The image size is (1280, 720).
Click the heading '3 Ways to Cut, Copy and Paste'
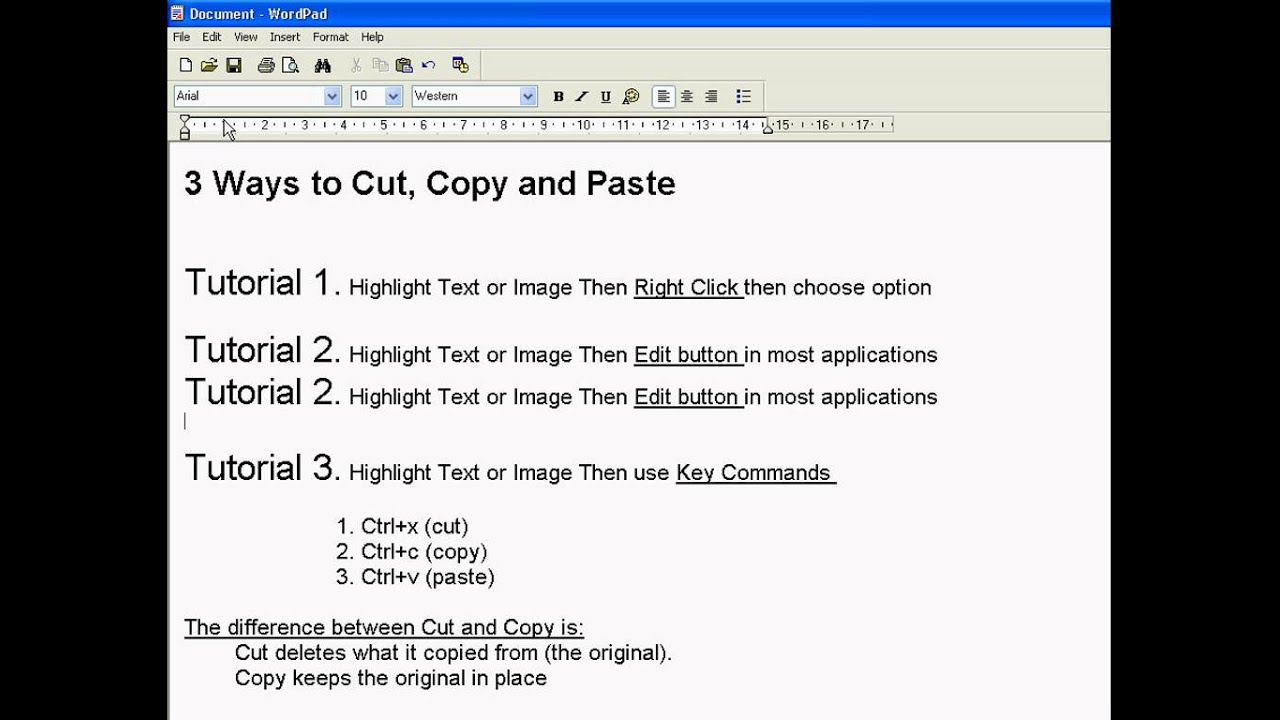pyautogui.click(x=430, y=184)
